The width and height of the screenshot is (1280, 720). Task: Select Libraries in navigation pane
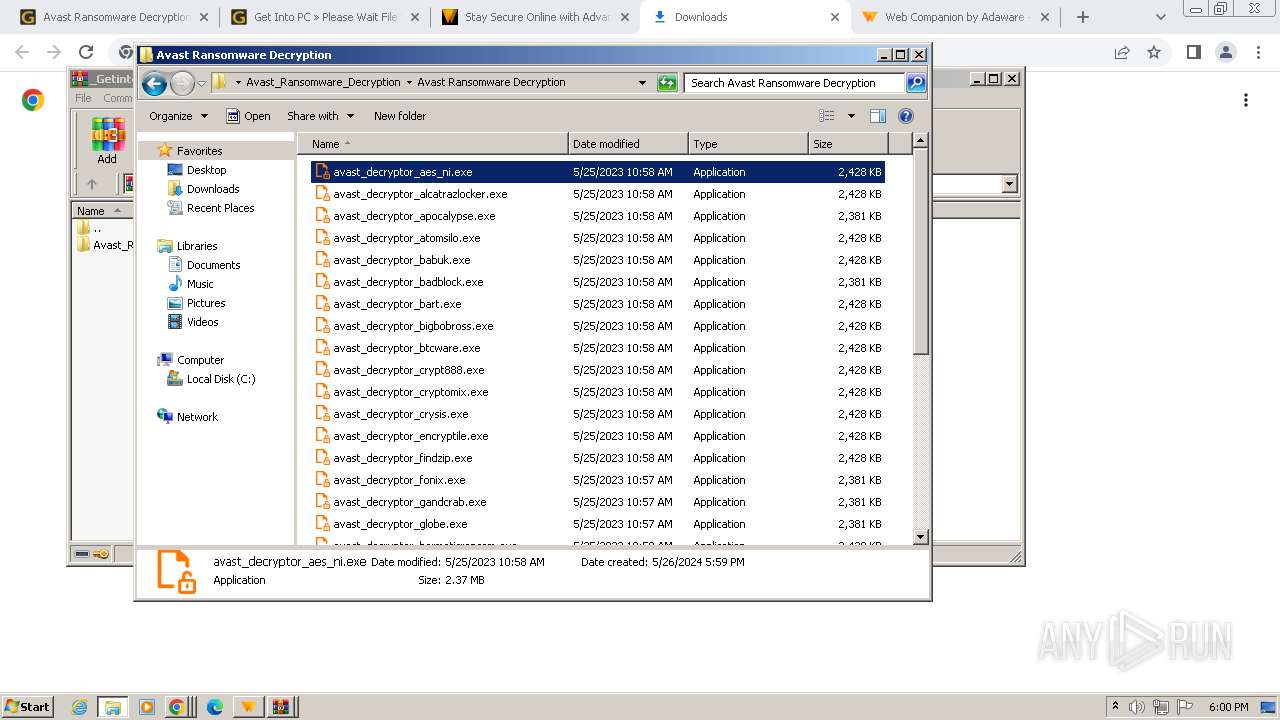[x=197, y=246]
